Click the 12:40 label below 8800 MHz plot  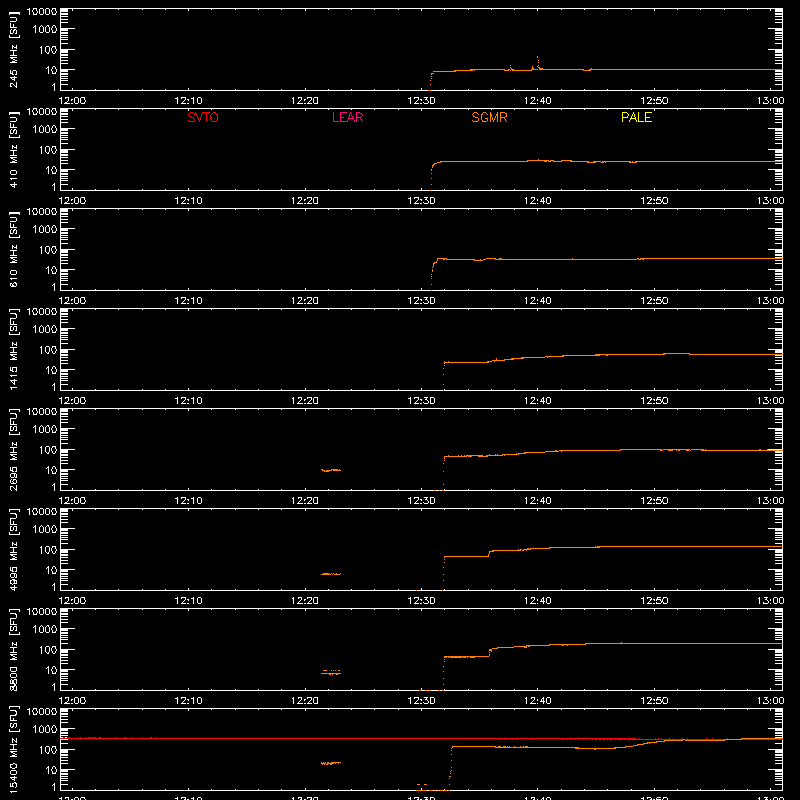tap(538, 701)
